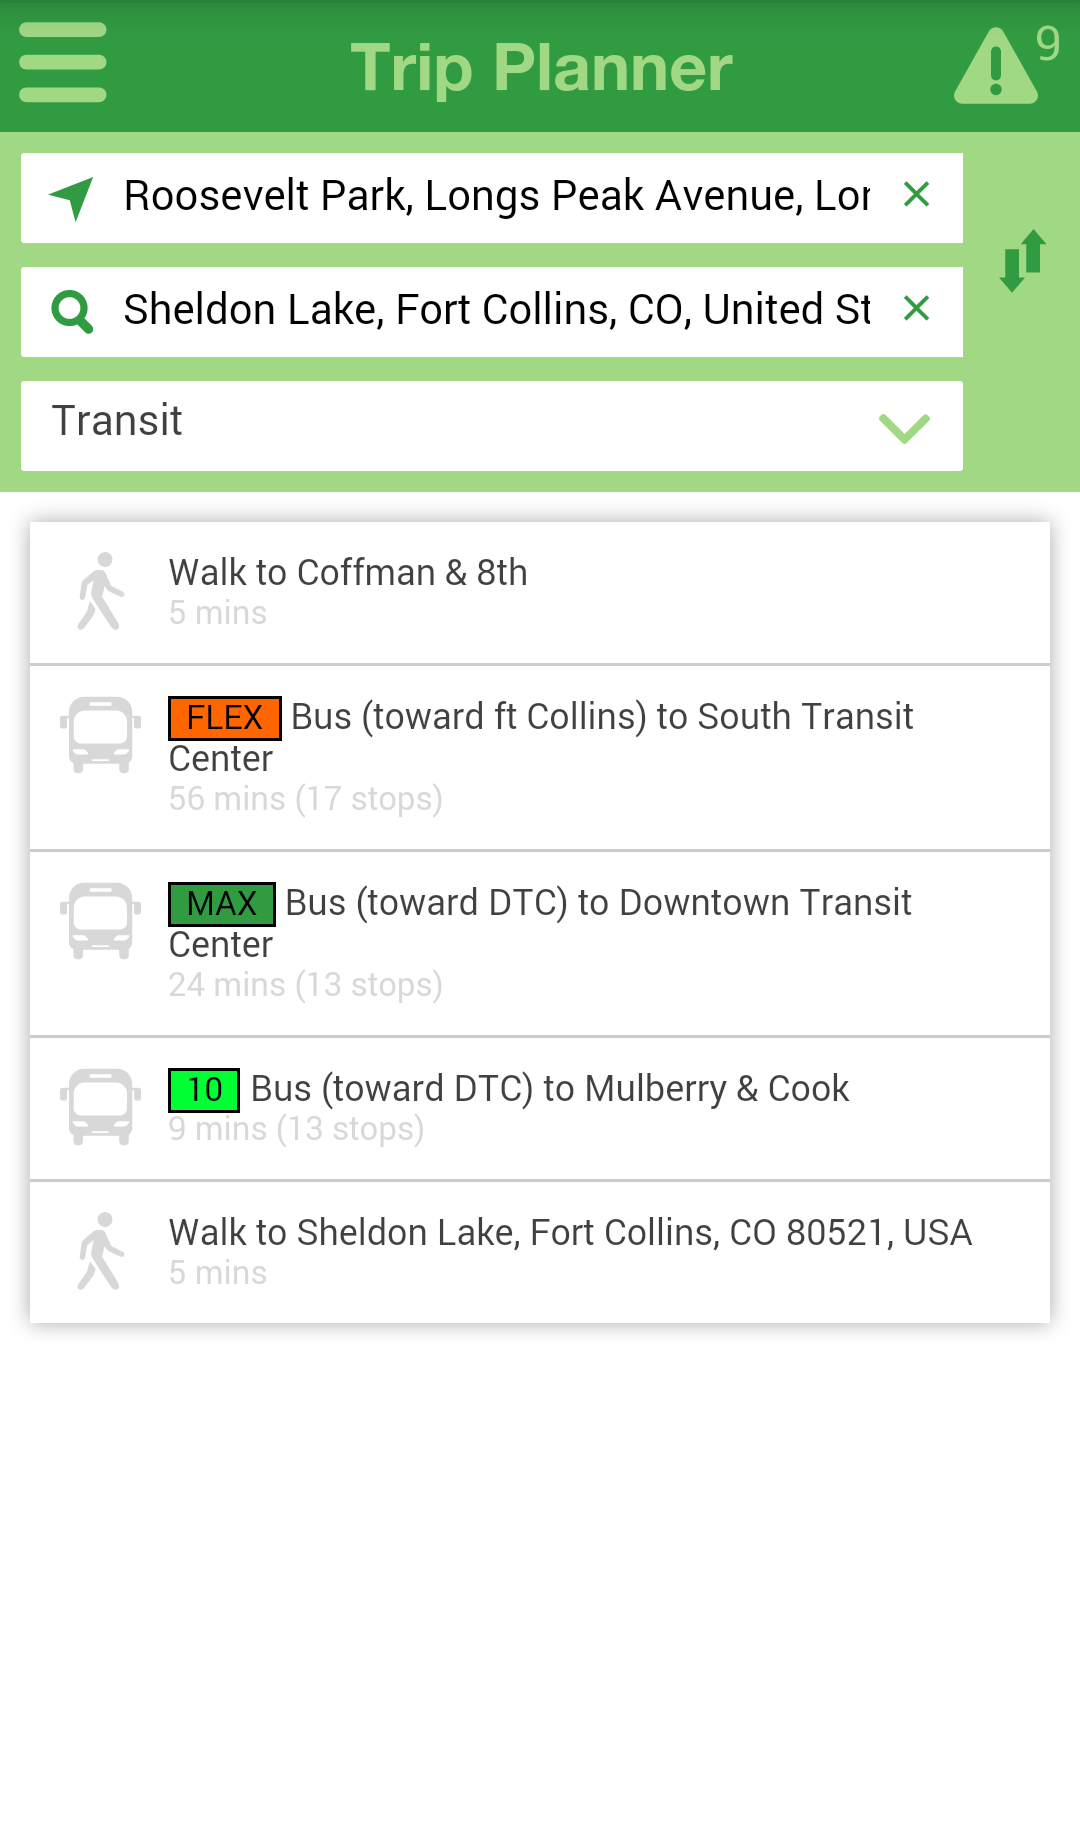Image resolution: width=1080 pixels, height=1845 pixels.
Task: Tap the walking figure icon for Coffman
Action: pos(100,591)
